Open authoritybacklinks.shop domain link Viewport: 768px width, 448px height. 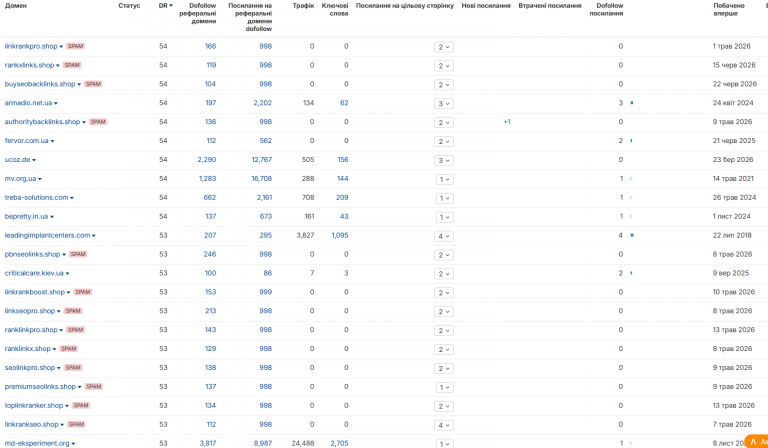42,122
